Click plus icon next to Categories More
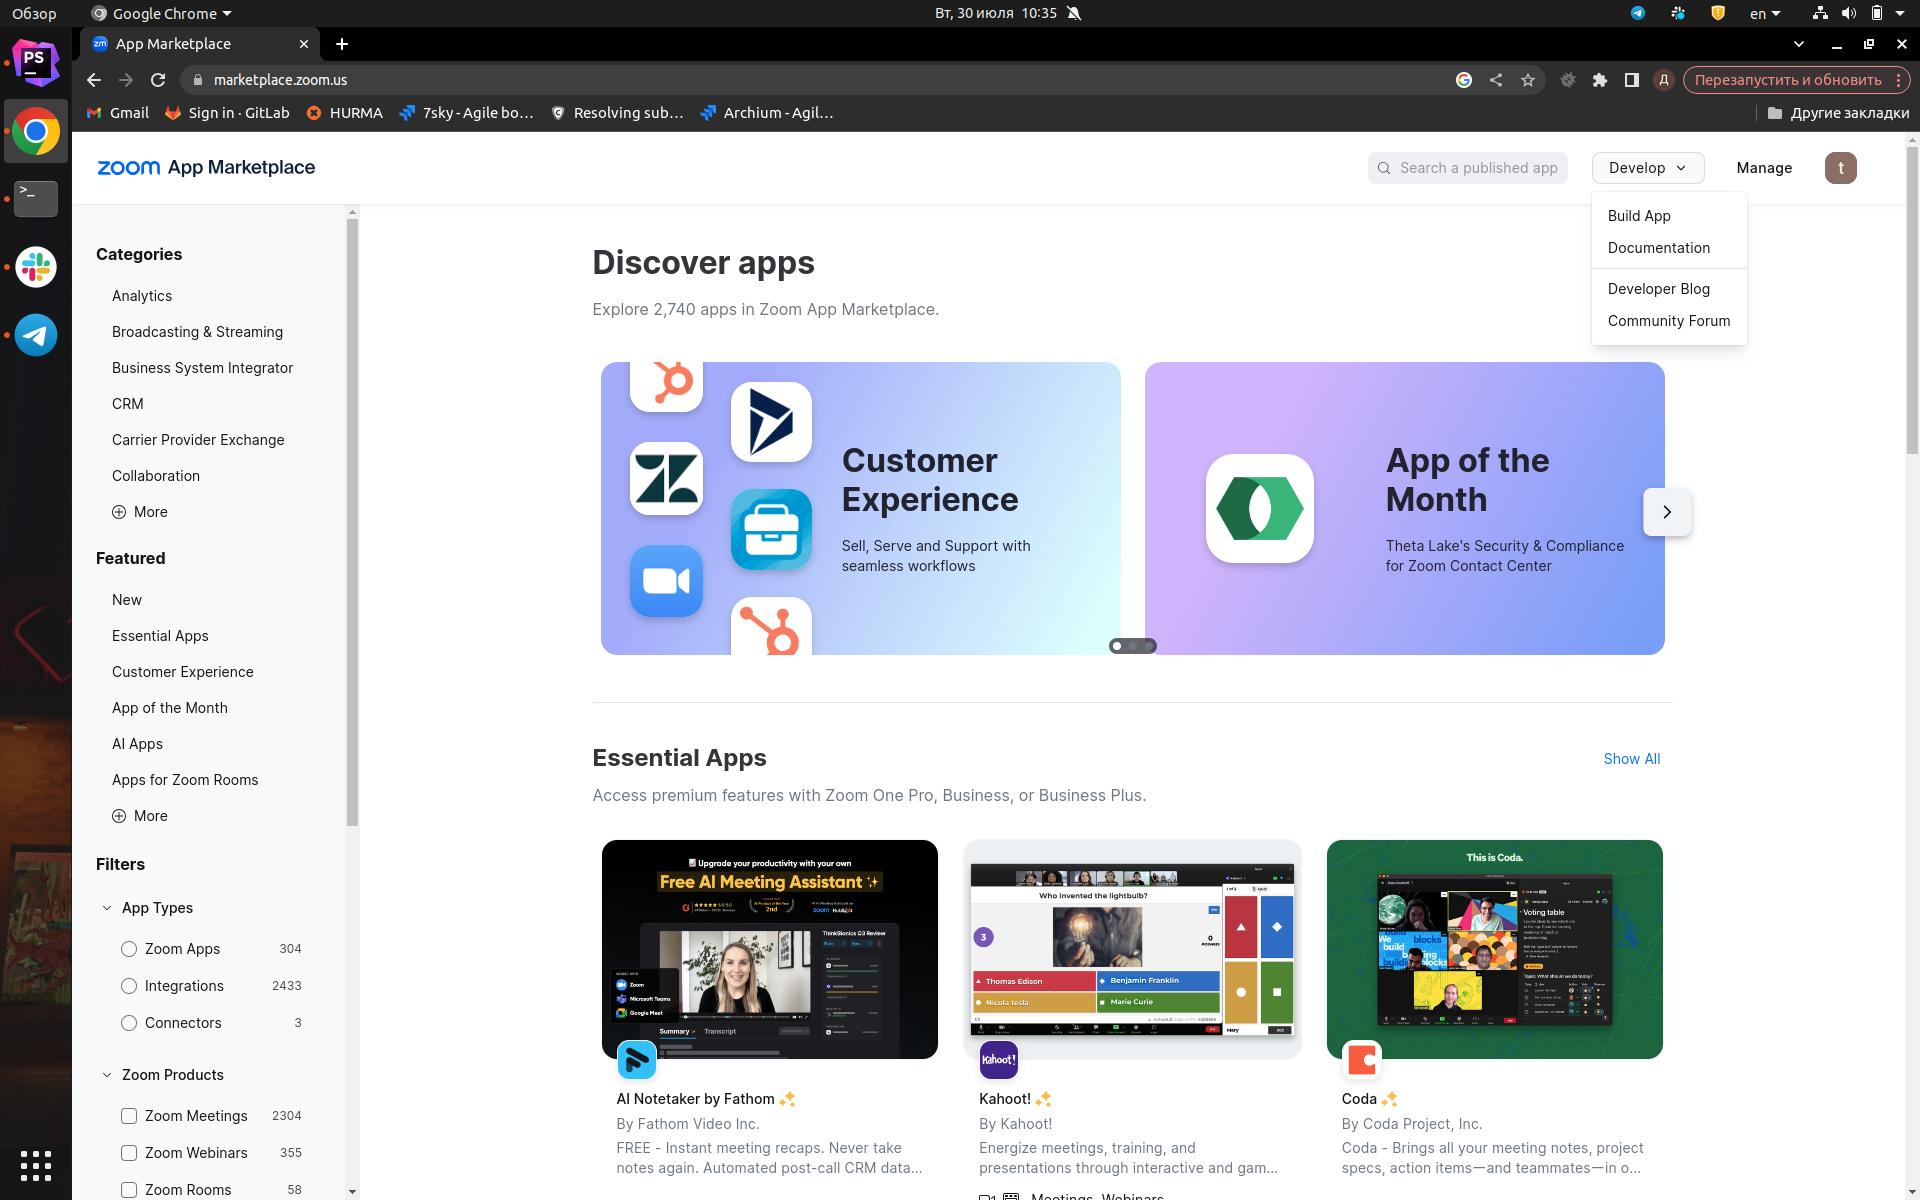 click(x=119, y=512)
